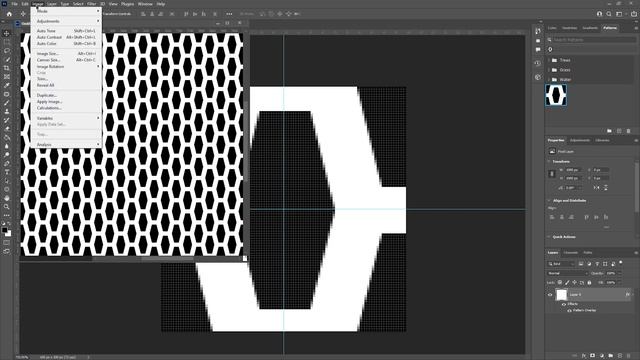This screenshot has height=360, width=640.
Task: Open the workspace switcher icon
Action: [x=620, y=14]
